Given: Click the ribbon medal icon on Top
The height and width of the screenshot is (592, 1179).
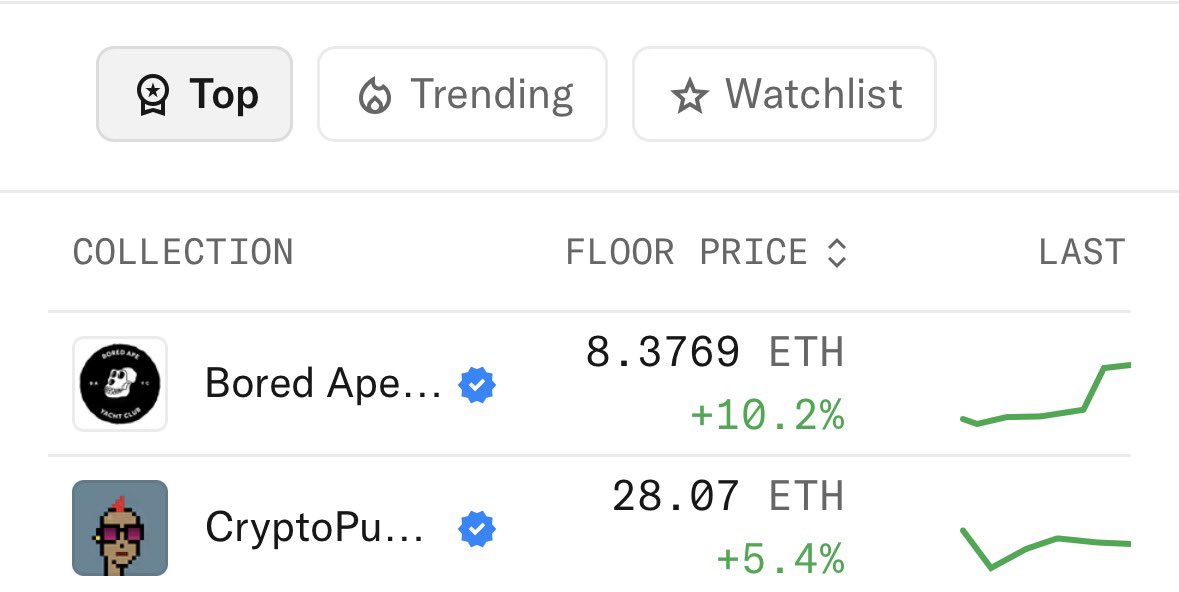Looking at the screenshot, I should coord(152,96).
